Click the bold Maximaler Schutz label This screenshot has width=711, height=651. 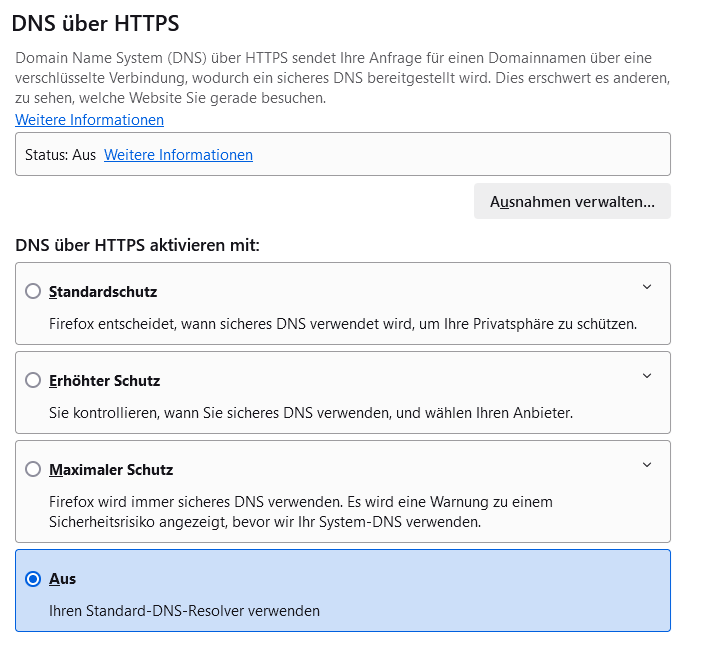[111, 470]
